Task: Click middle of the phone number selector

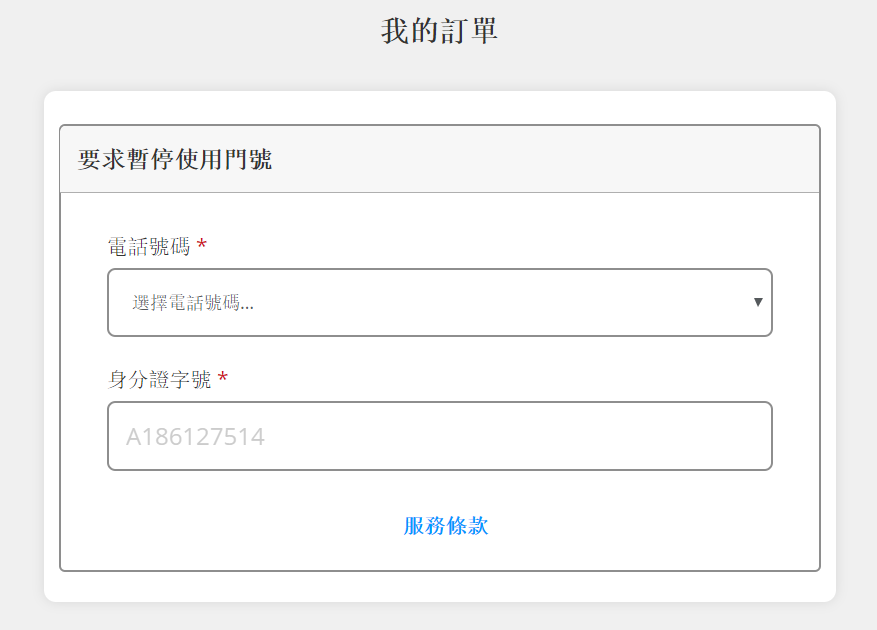Action: point(440,302)
